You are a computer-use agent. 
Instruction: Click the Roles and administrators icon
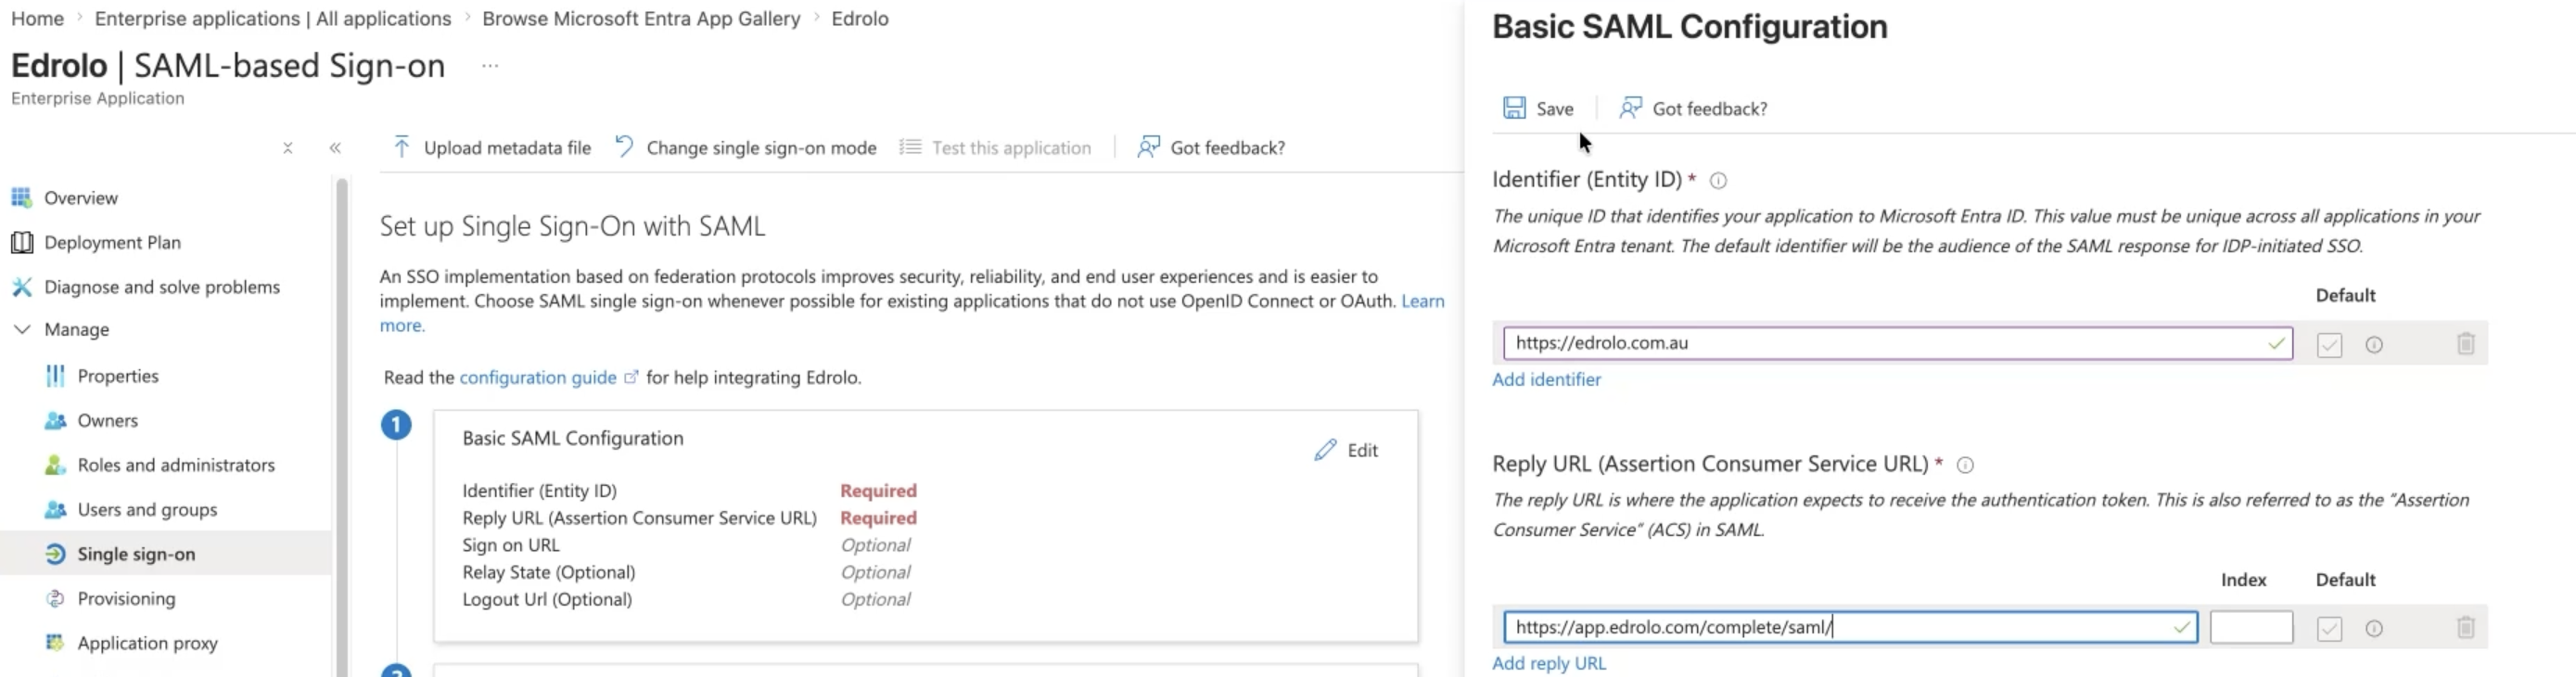coord(55,465)
